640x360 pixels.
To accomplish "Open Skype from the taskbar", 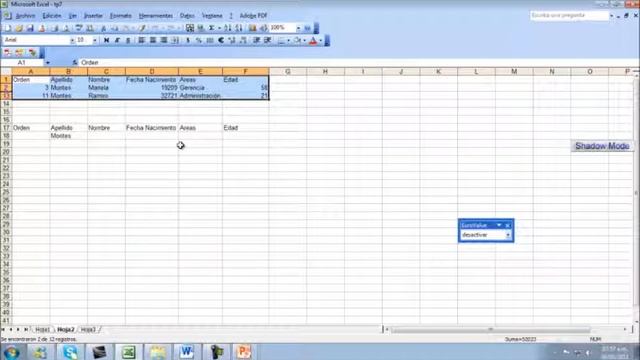I will (x=70, y=352).
